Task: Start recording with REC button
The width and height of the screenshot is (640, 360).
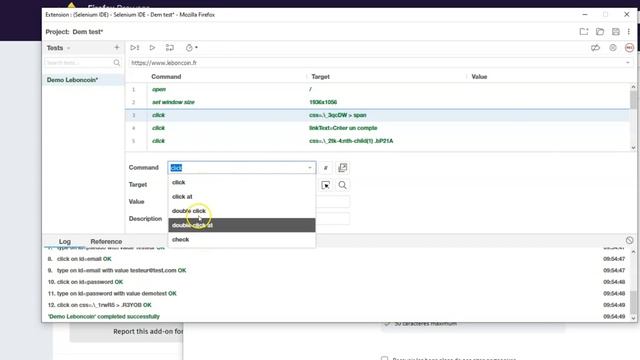Action: click(629, 48)
